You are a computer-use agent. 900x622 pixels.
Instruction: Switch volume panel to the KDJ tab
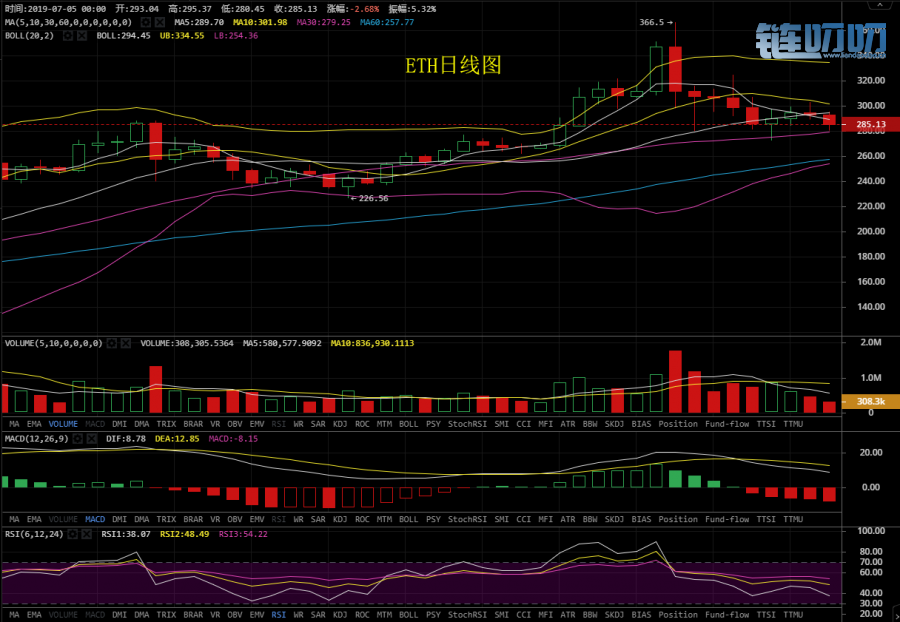pos(340,423)
